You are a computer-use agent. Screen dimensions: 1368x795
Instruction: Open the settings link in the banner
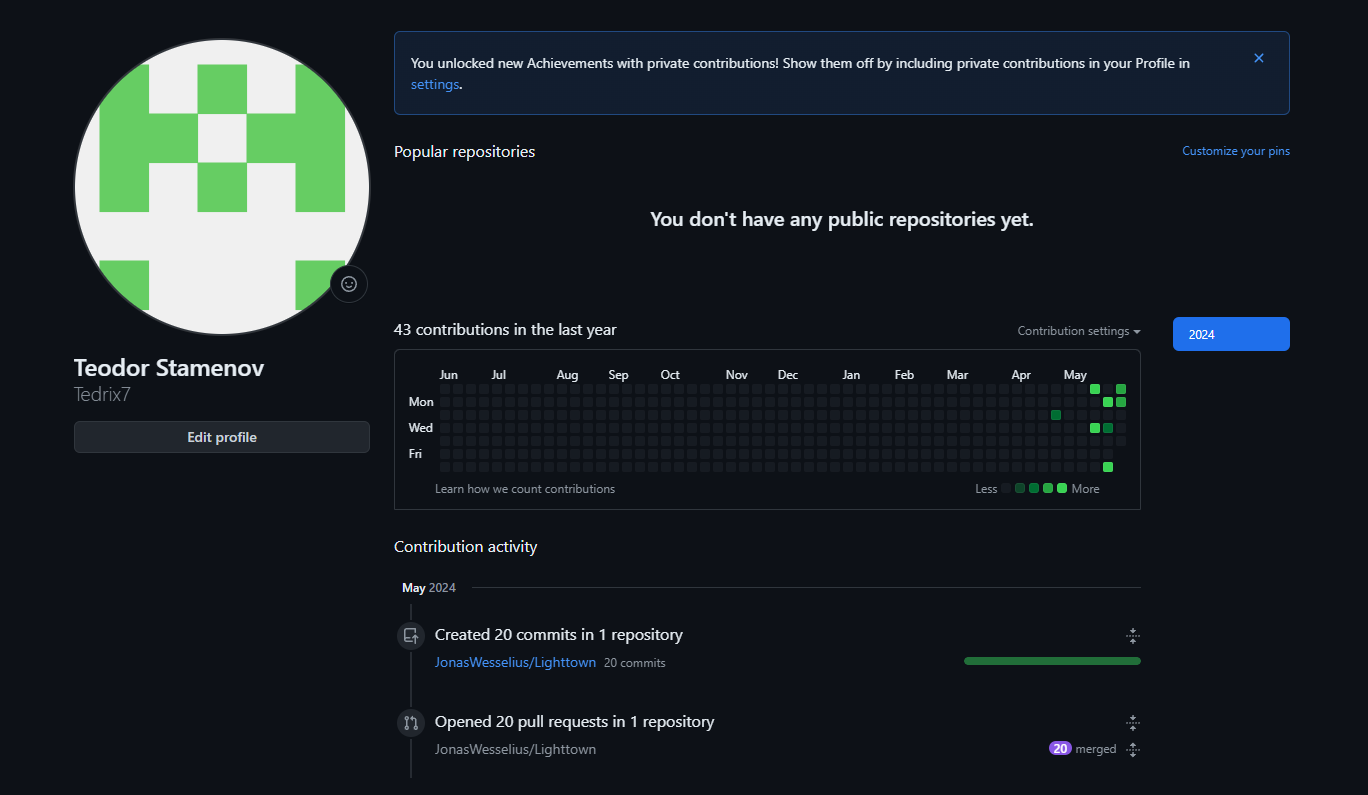pyautogui.click(x=434, y=85)
